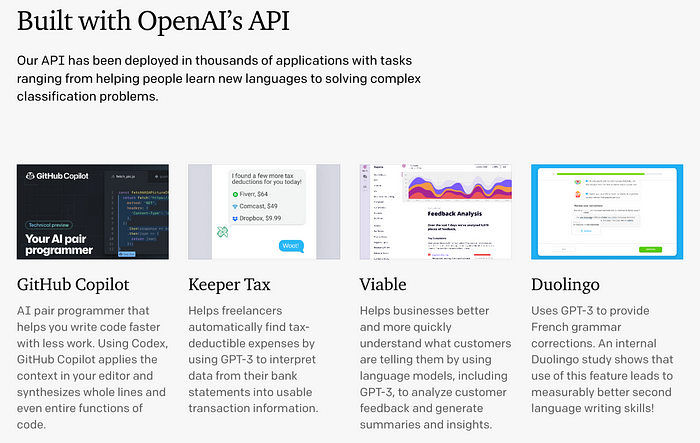Click the 'Technical preview' badge in Copilot image
This screenshot has height=443, width=700.
pyautogui.click(x=49, y=225)
